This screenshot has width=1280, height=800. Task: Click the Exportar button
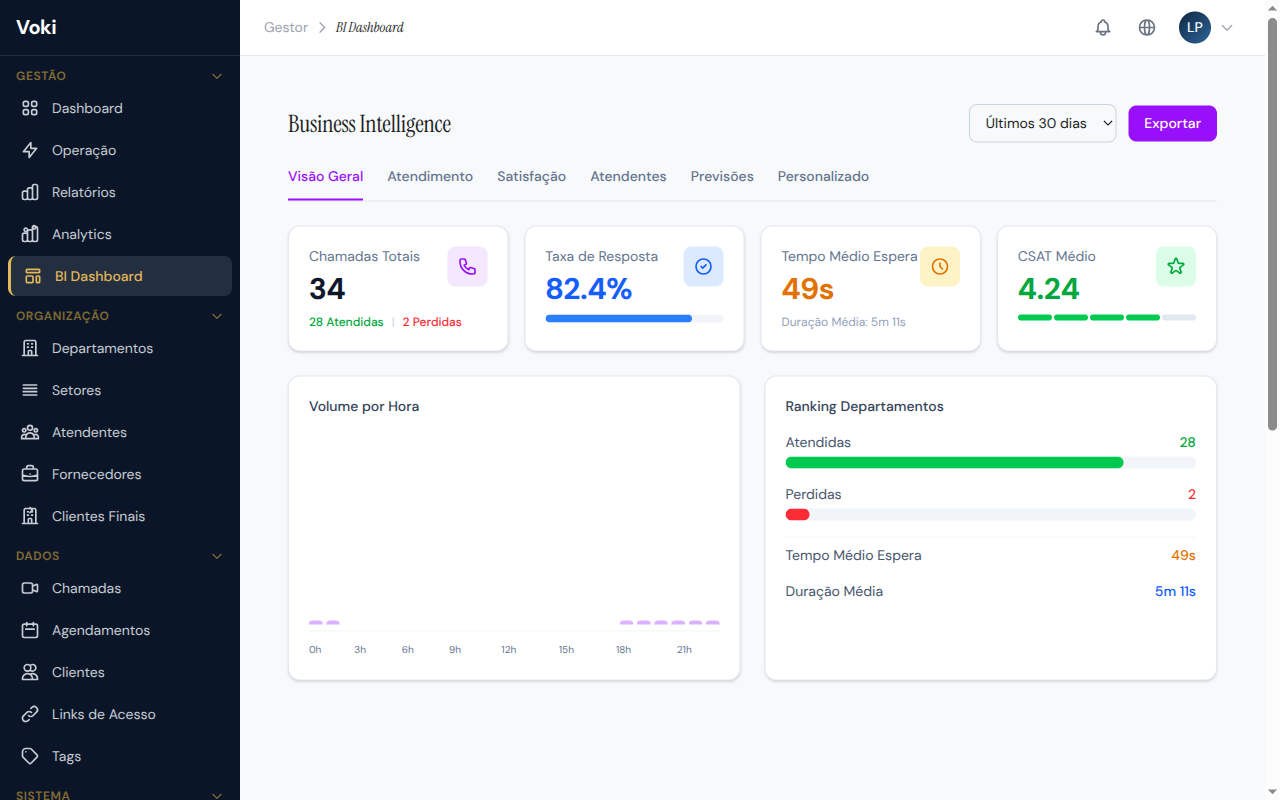[x=1172, y=123]
